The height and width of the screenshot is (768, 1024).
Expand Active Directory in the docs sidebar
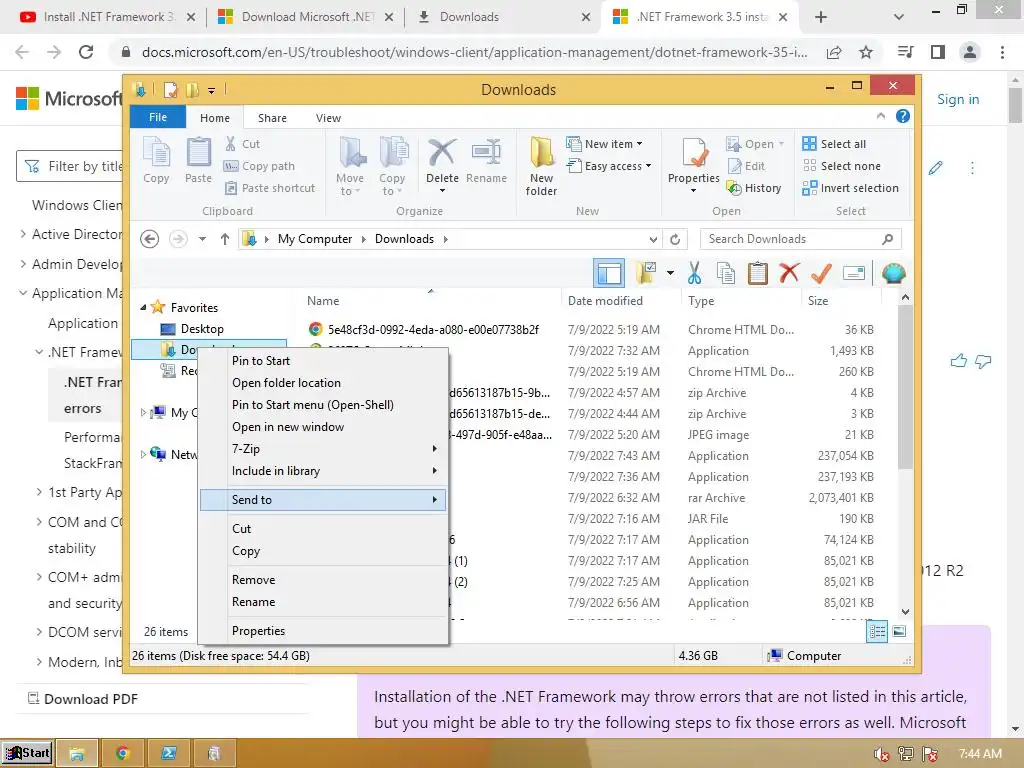pyautogui.click(x=23, y=234)
